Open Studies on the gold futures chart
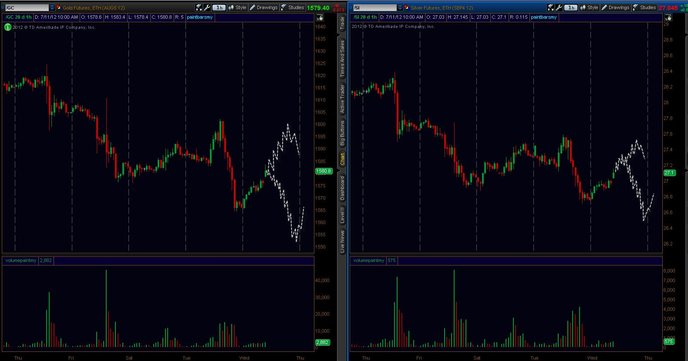 pos(293,7)
